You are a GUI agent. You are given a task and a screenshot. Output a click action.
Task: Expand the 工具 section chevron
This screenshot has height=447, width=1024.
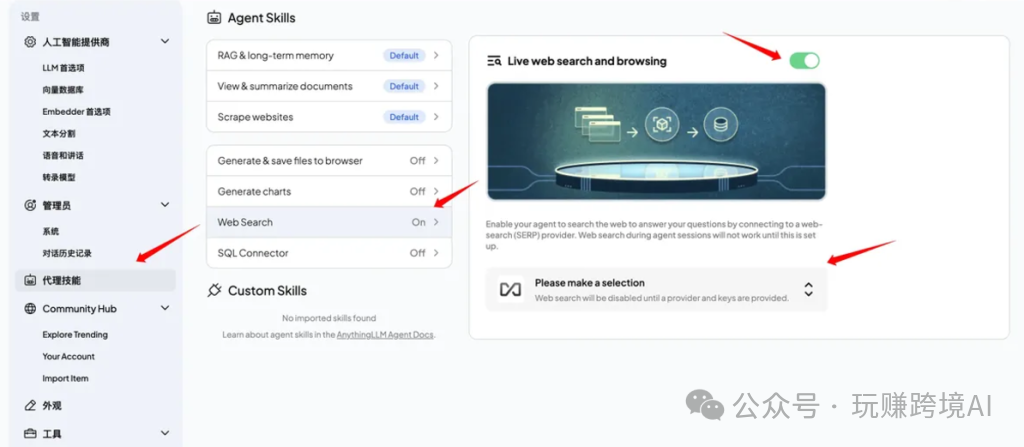point(165,433)
